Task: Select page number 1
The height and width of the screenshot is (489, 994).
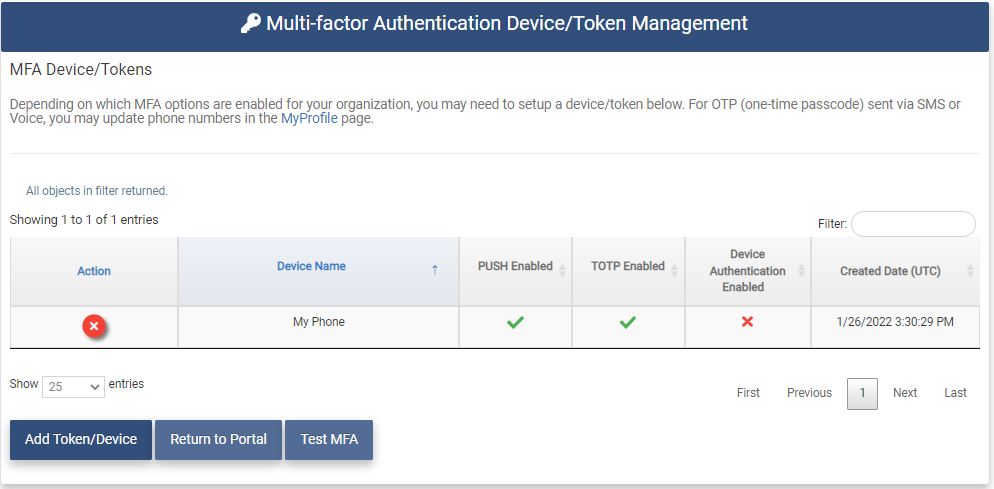Action: click(x=862, y=393)
